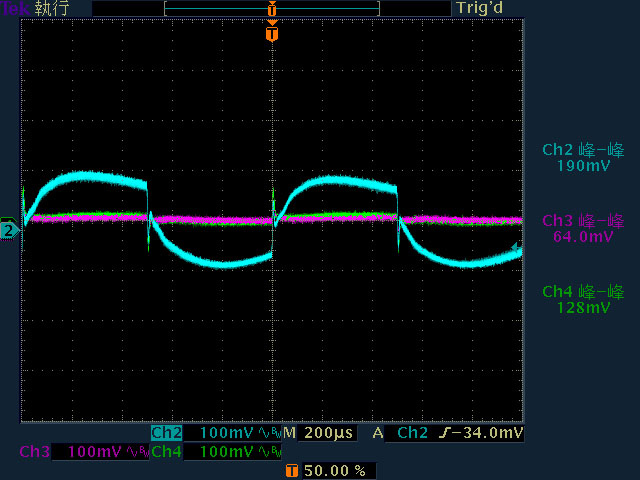Click the rising edge trigger slope icon
This screenshot has width=640, height=480.
[x=443, y=433]
